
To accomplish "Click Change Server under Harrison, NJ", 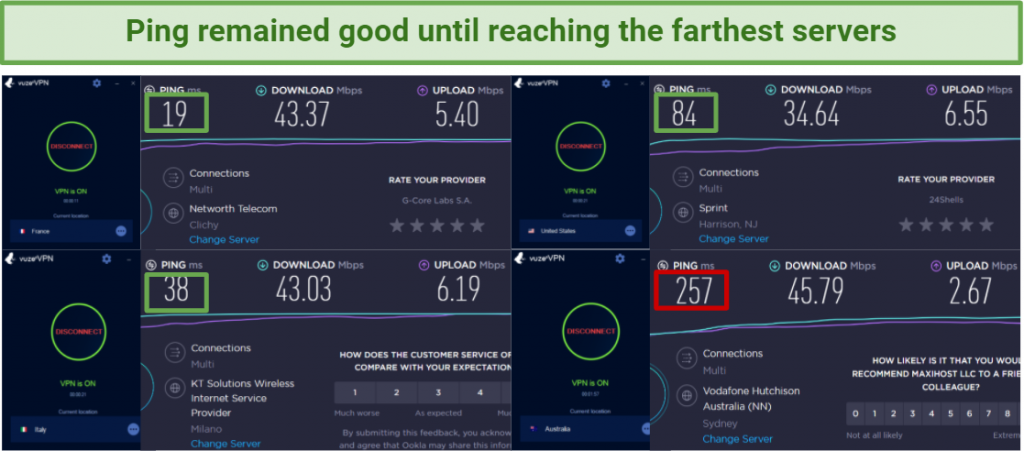I will click(x=733, y=239).
